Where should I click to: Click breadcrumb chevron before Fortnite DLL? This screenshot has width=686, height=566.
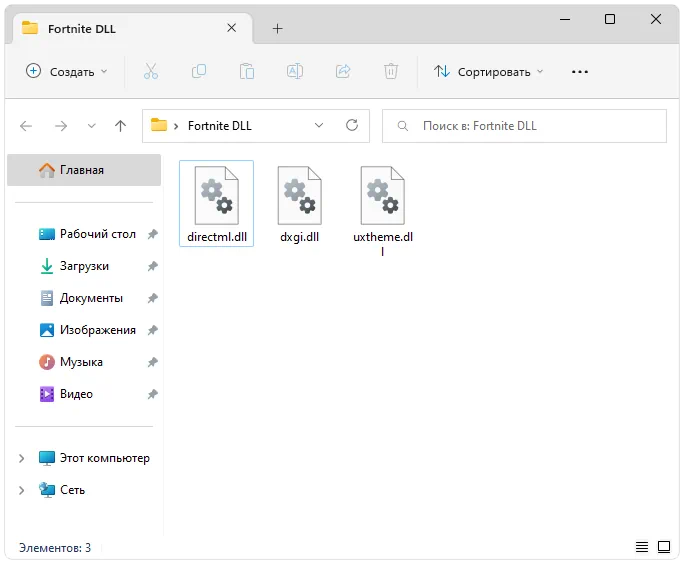point(176,126)
